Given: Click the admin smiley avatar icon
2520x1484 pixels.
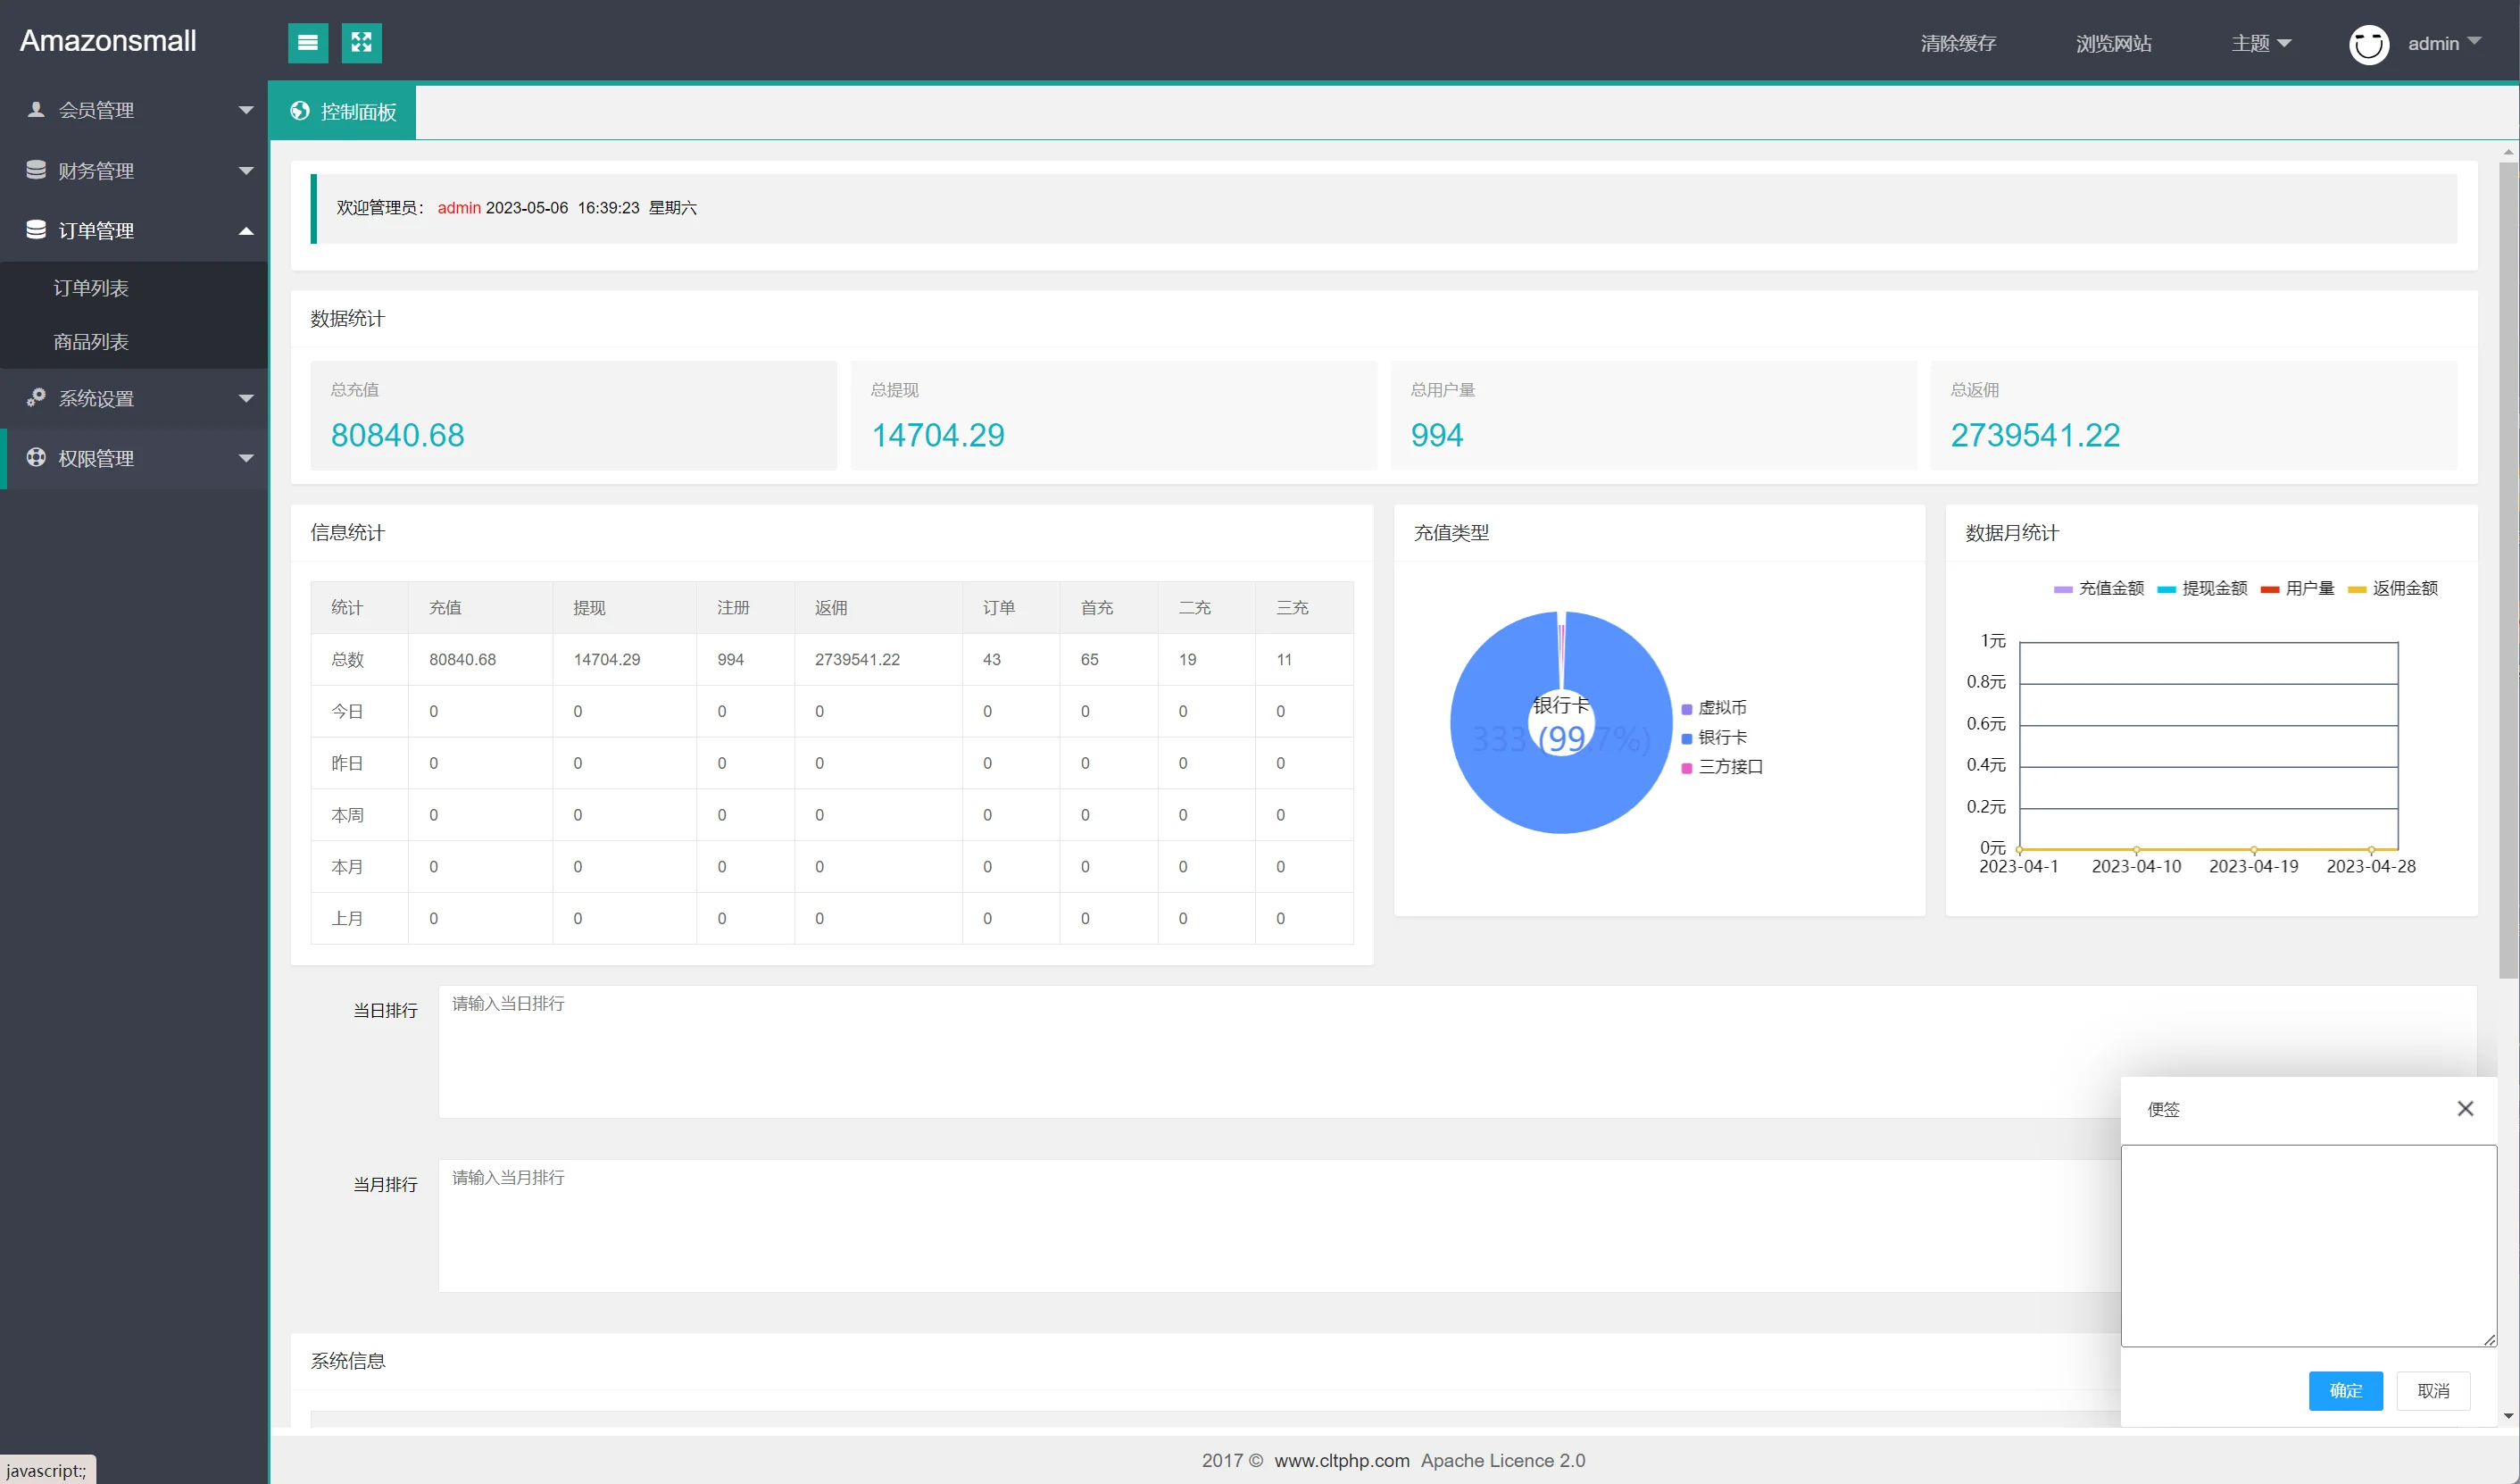Looking at the screenshot, I should (x=2368, y=44).
